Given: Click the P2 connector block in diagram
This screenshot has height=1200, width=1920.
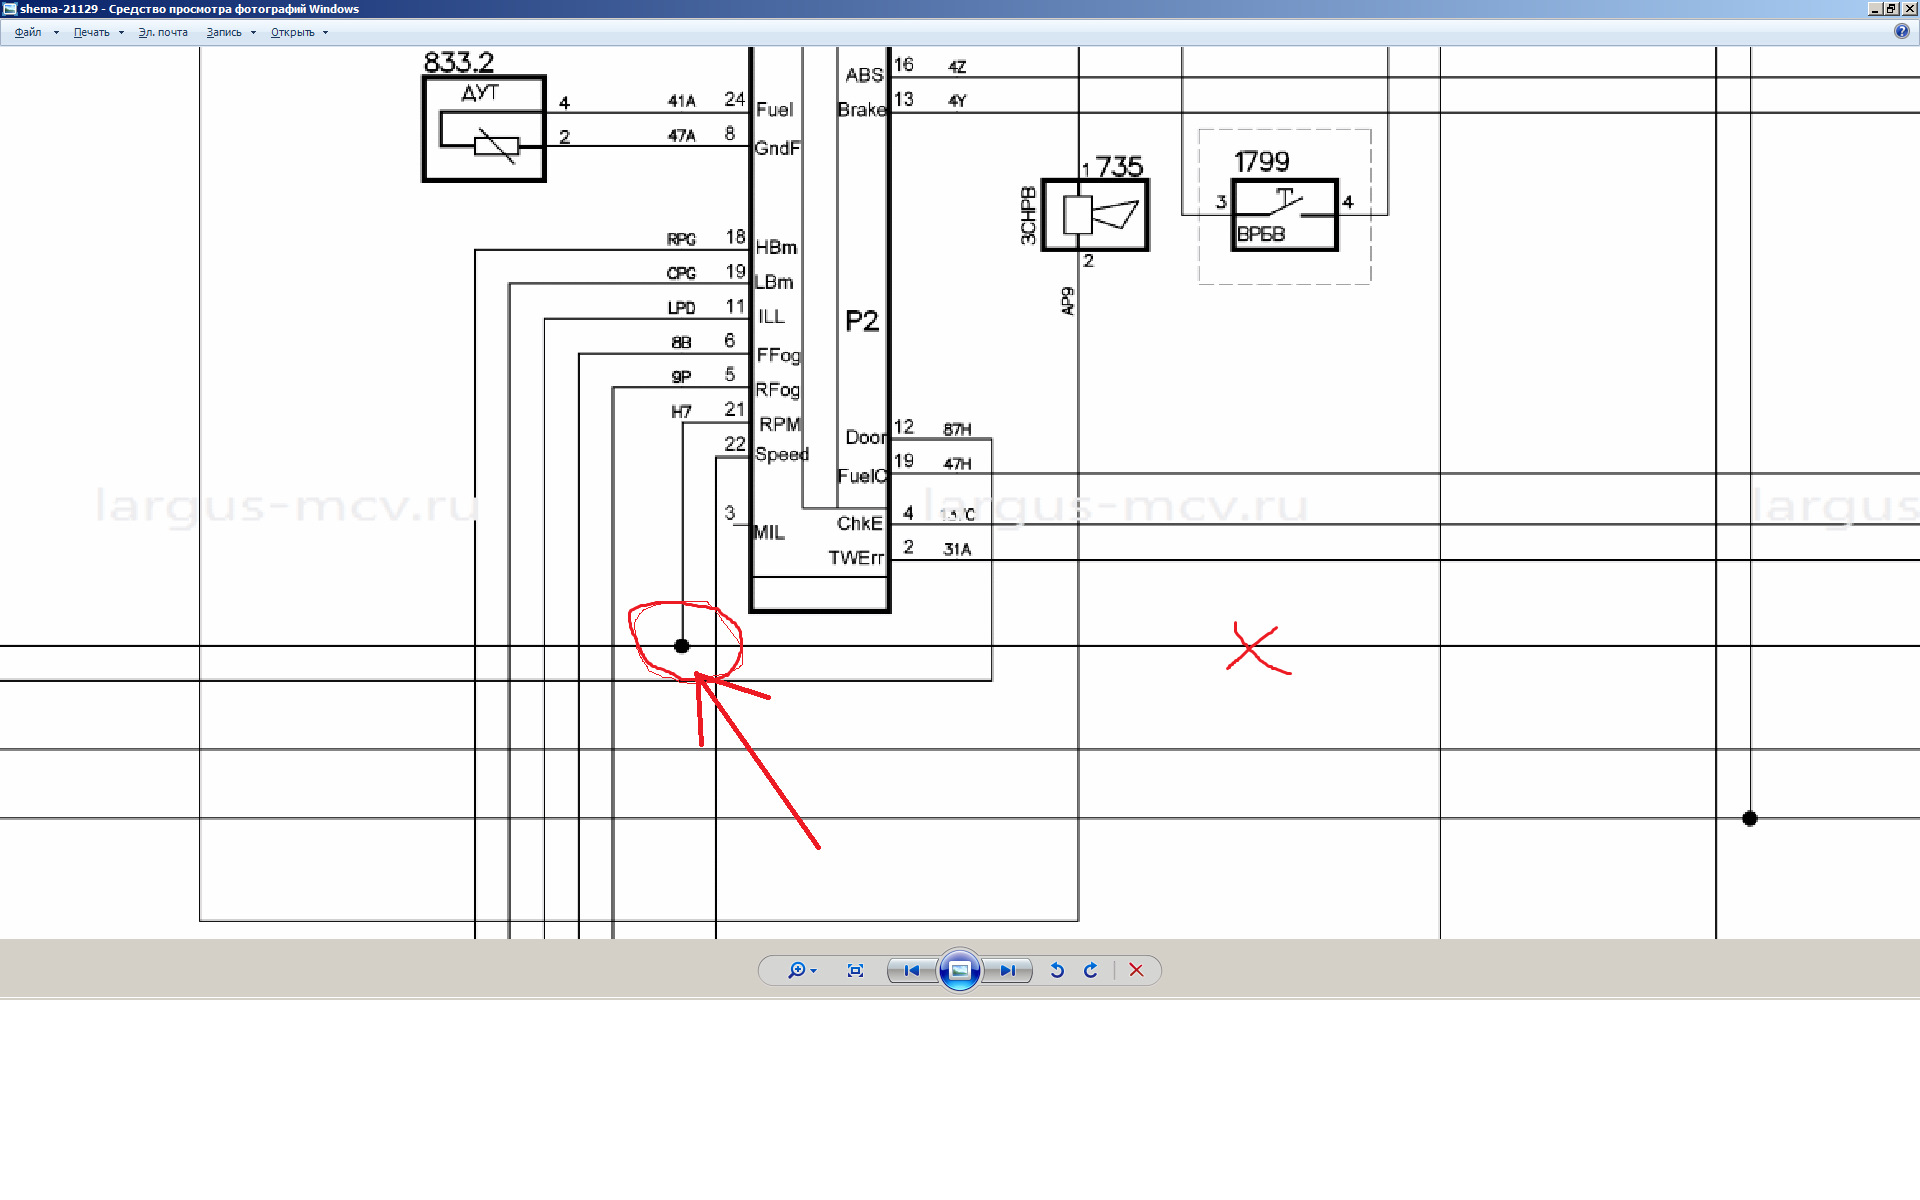Looking at the screenshot, I should pos(861,321).
